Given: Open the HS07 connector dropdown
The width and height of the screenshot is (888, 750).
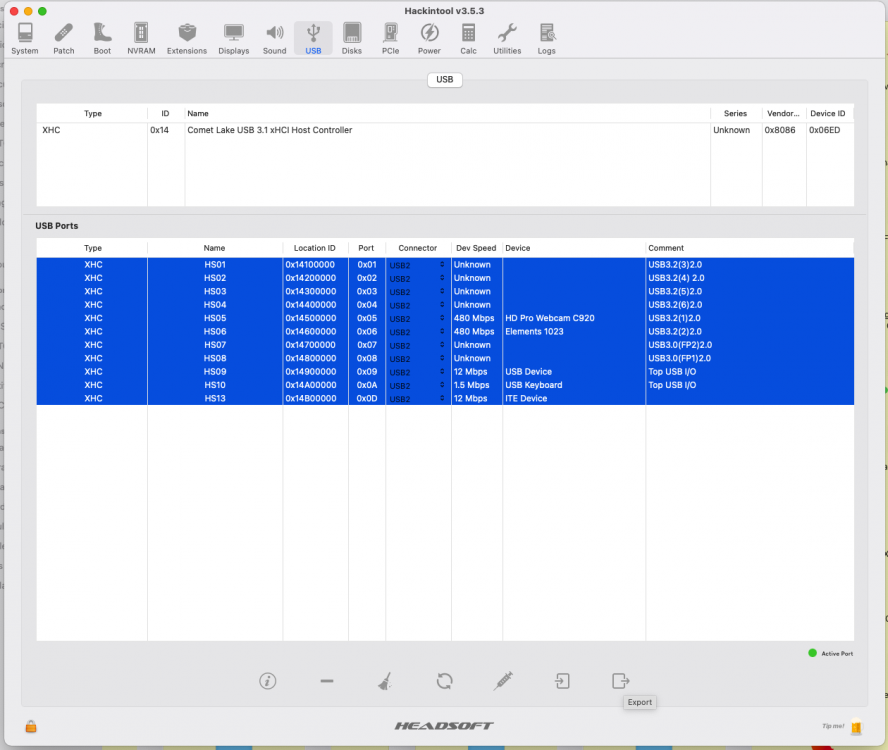Looking at the screenshot, I should (x=417, y=345).
